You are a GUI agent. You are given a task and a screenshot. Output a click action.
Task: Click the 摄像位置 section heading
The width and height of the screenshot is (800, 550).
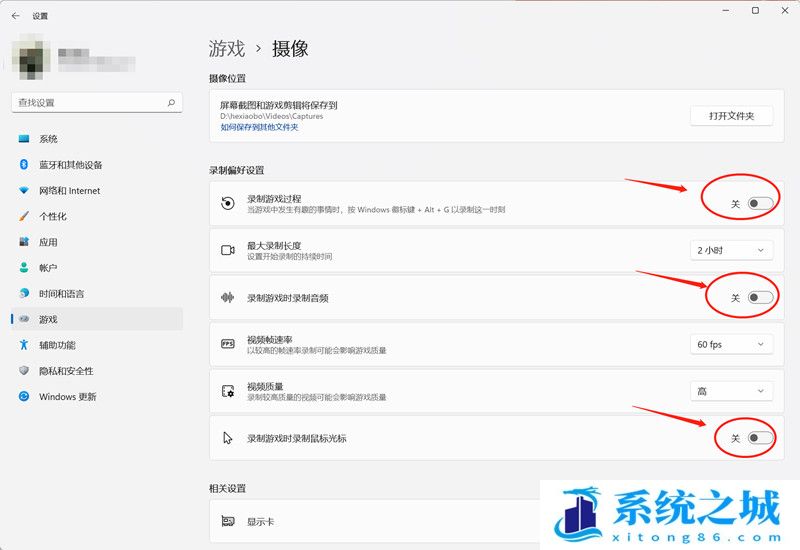click(227, 78)
